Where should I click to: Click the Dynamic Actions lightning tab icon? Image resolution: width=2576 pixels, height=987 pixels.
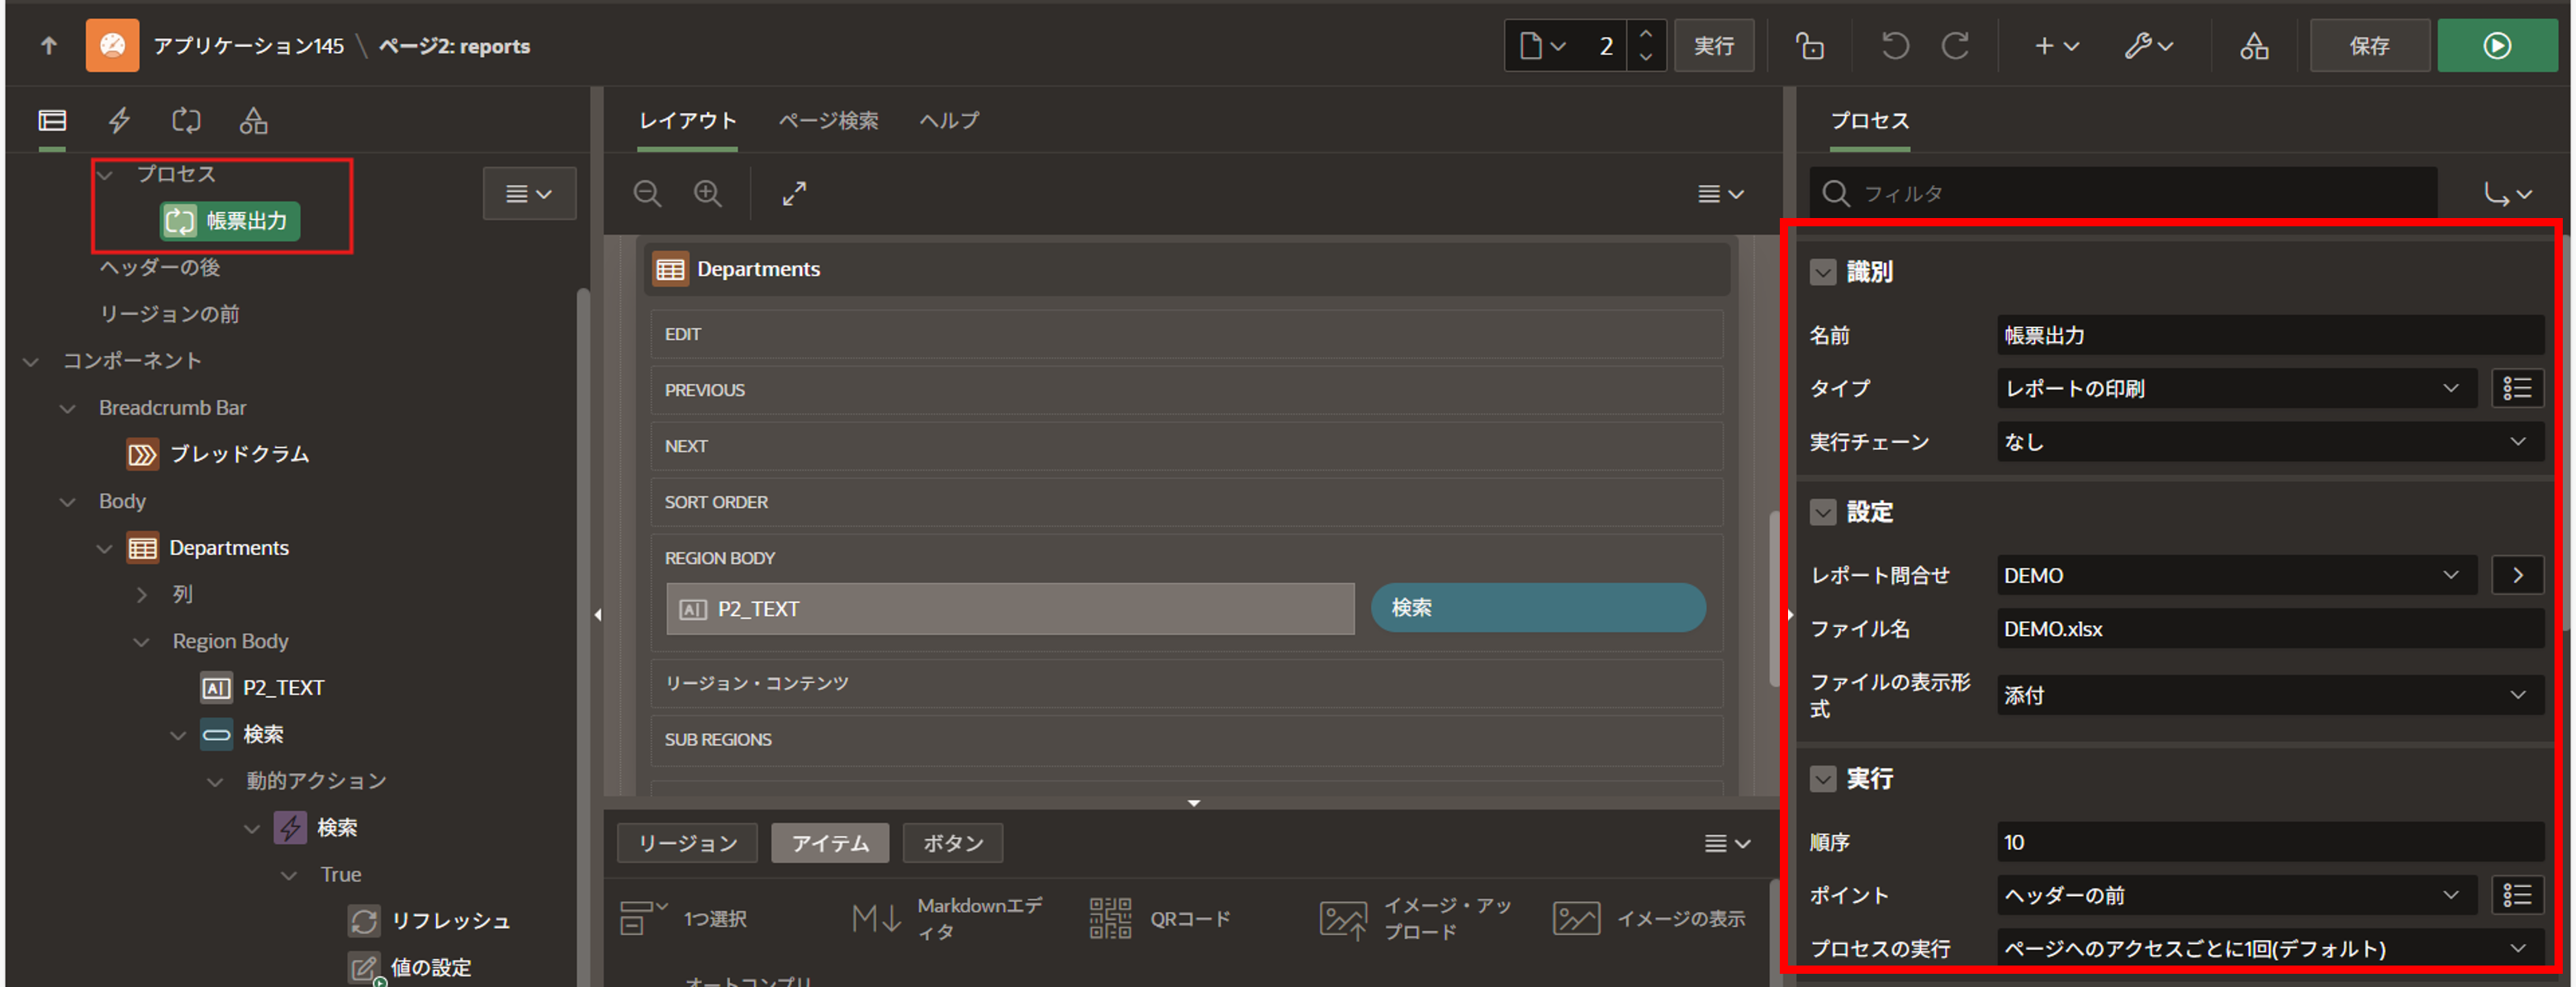[x=119, y=121]
